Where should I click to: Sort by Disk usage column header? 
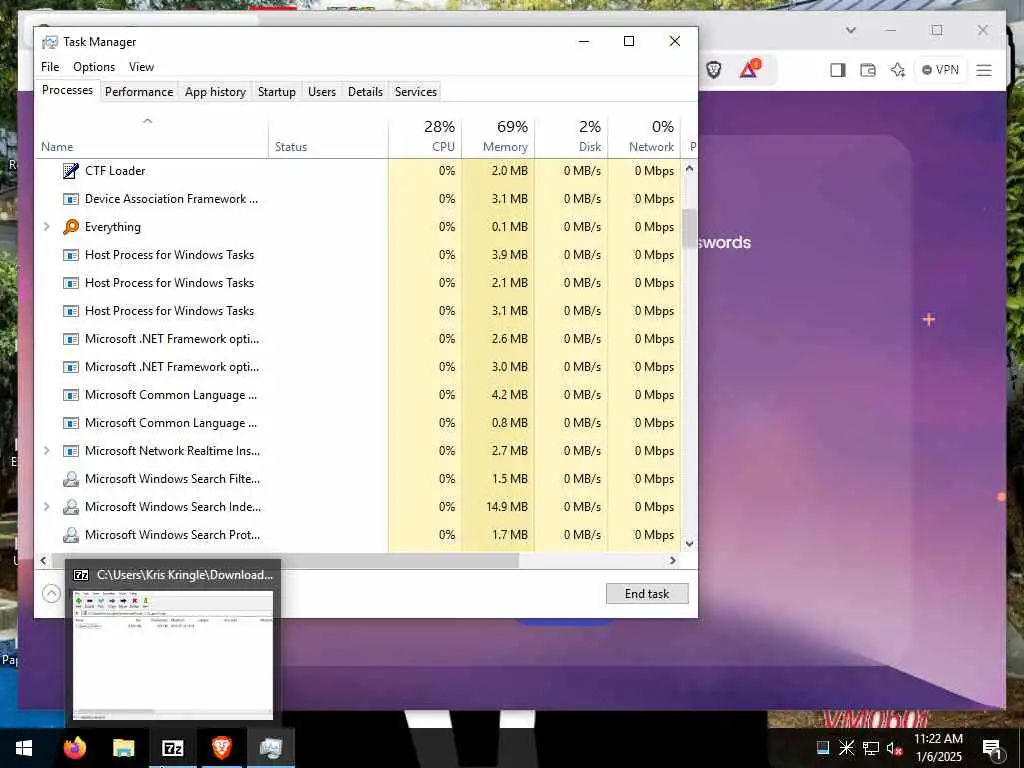[571, 138]
